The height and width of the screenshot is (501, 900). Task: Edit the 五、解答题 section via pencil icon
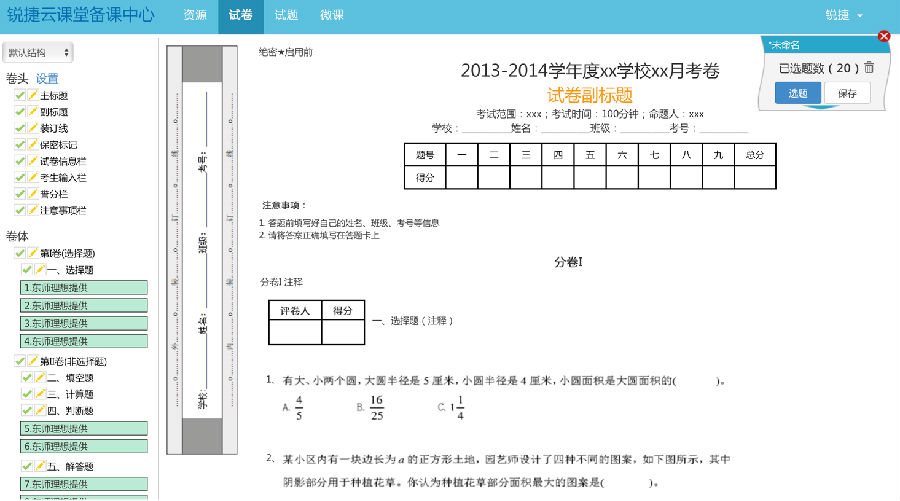coord(40,467)
